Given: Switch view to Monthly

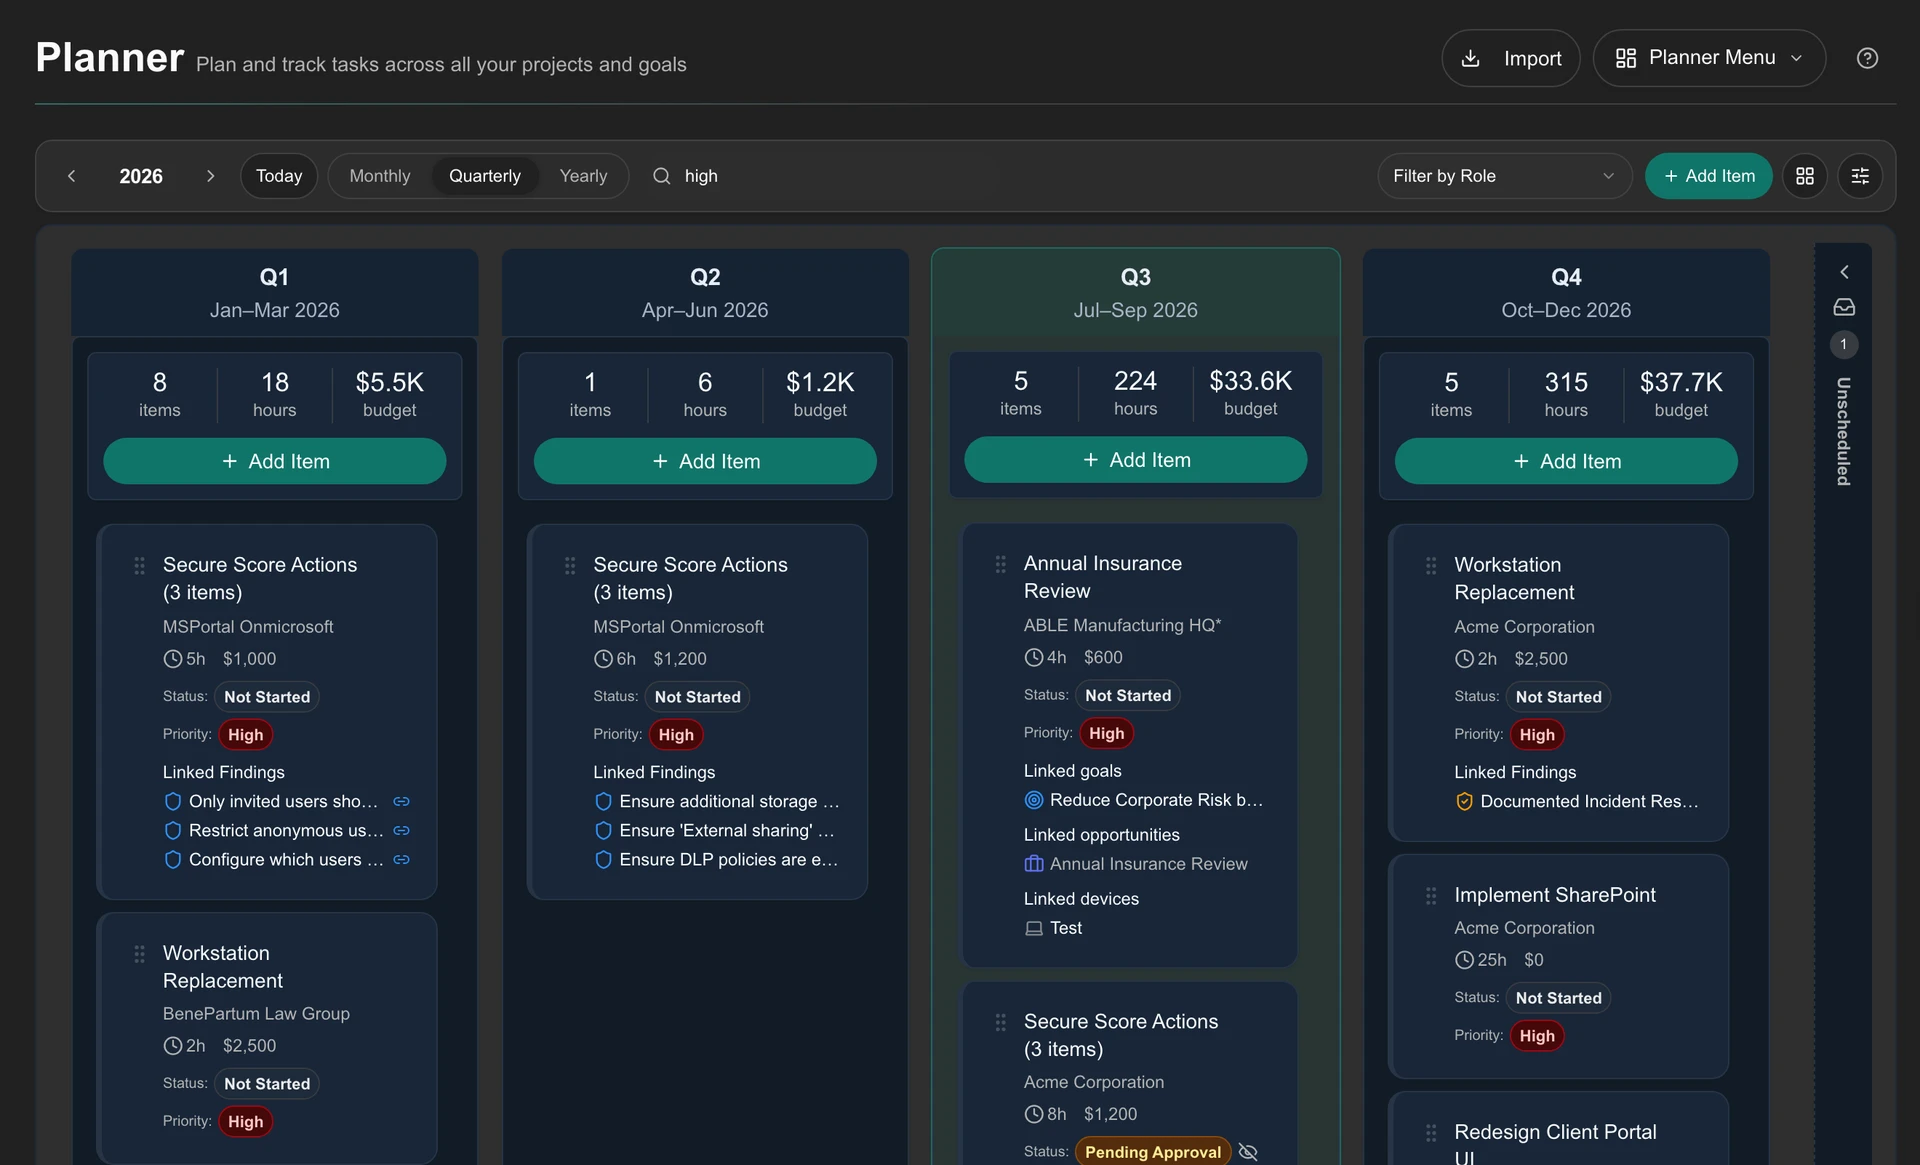Looking at the screenshot, I should tap(379, 176).
